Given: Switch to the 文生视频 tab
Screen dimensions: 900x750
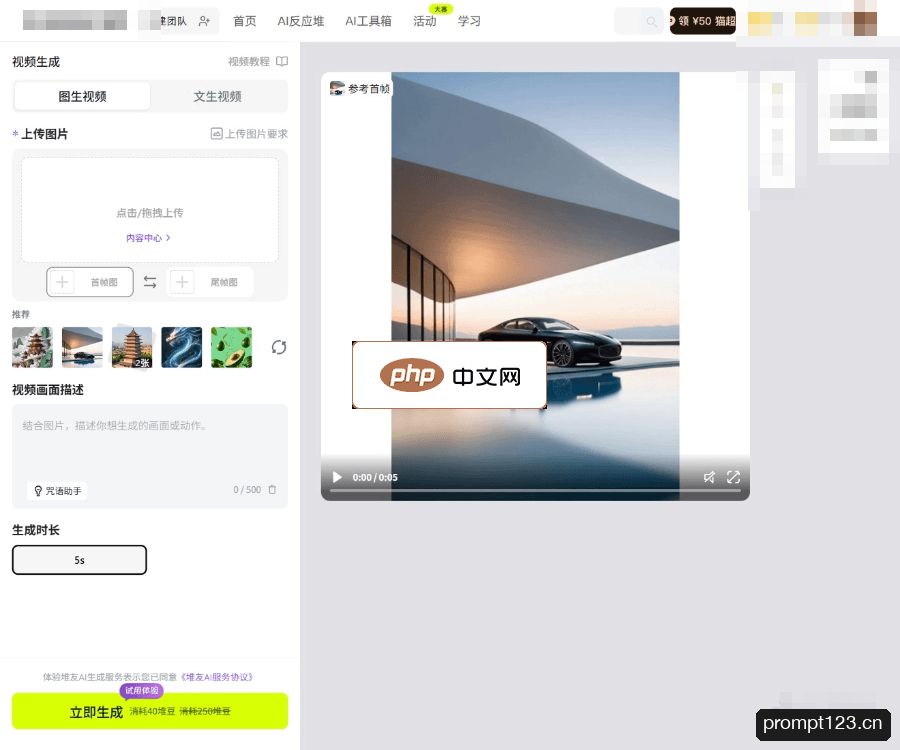Looking at the screenshot, I should pyautogui.click(x=218, y=96).
